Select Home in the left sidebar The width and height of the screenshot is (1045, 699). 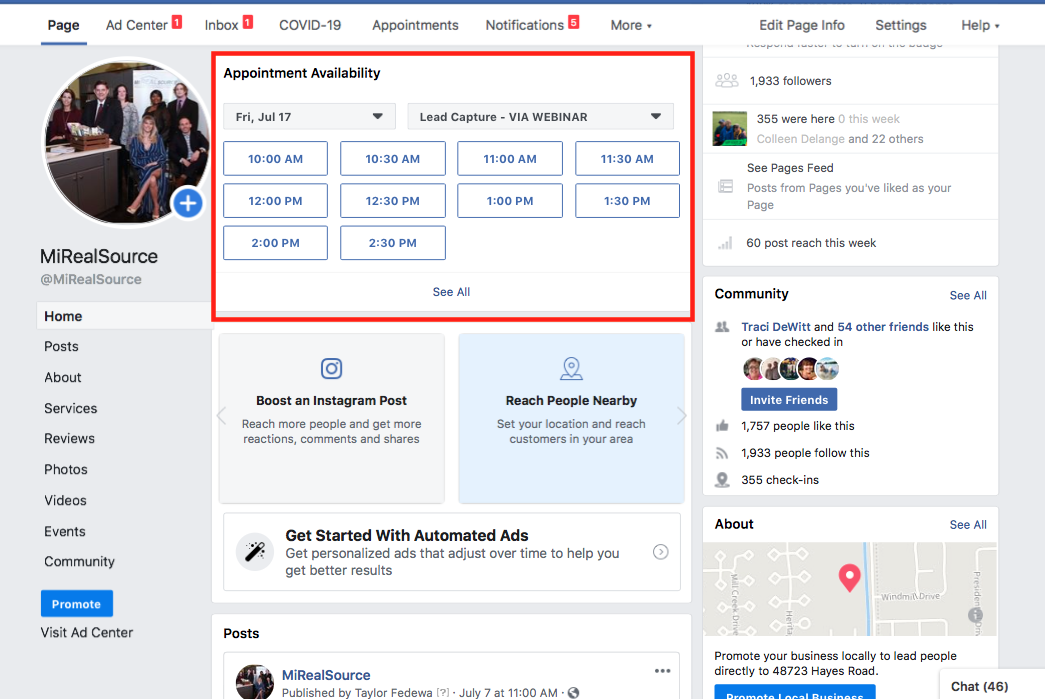click(x=124, y=316)
